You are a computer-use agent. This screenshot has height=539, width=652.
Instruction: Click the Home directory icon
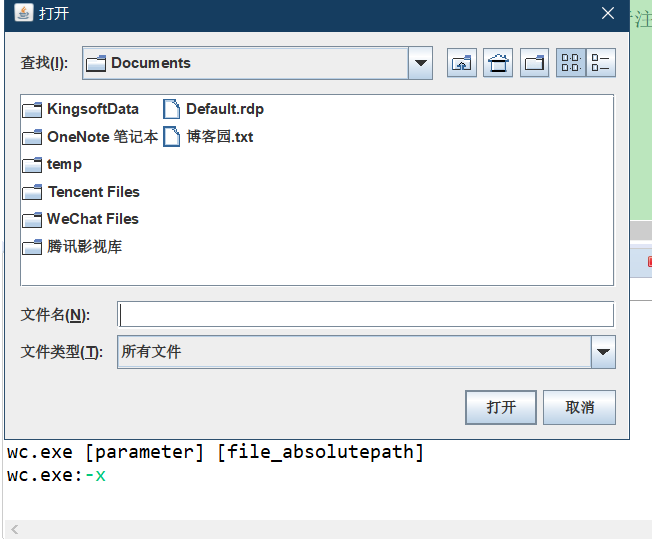[498, 63]
